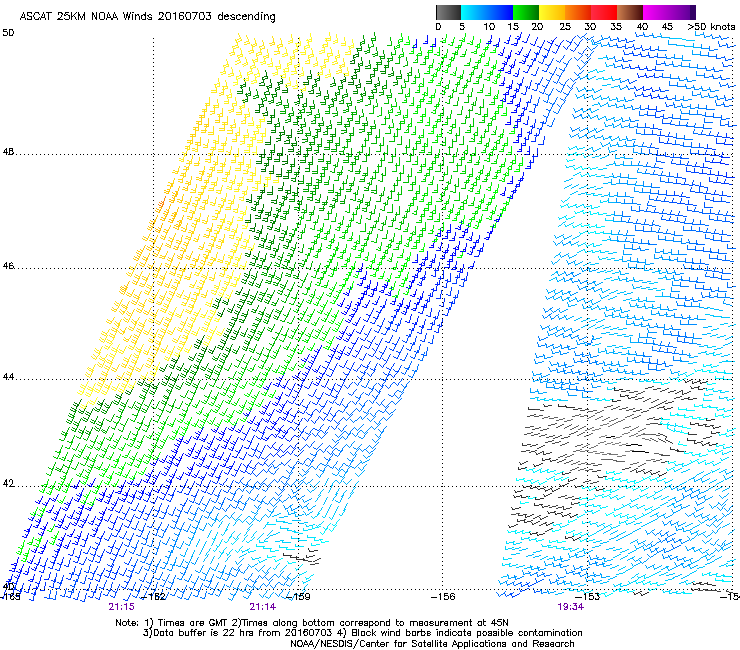Click the legend tick label '25'
Viewport: 740px width, 650px height.
tap(565, 27)
